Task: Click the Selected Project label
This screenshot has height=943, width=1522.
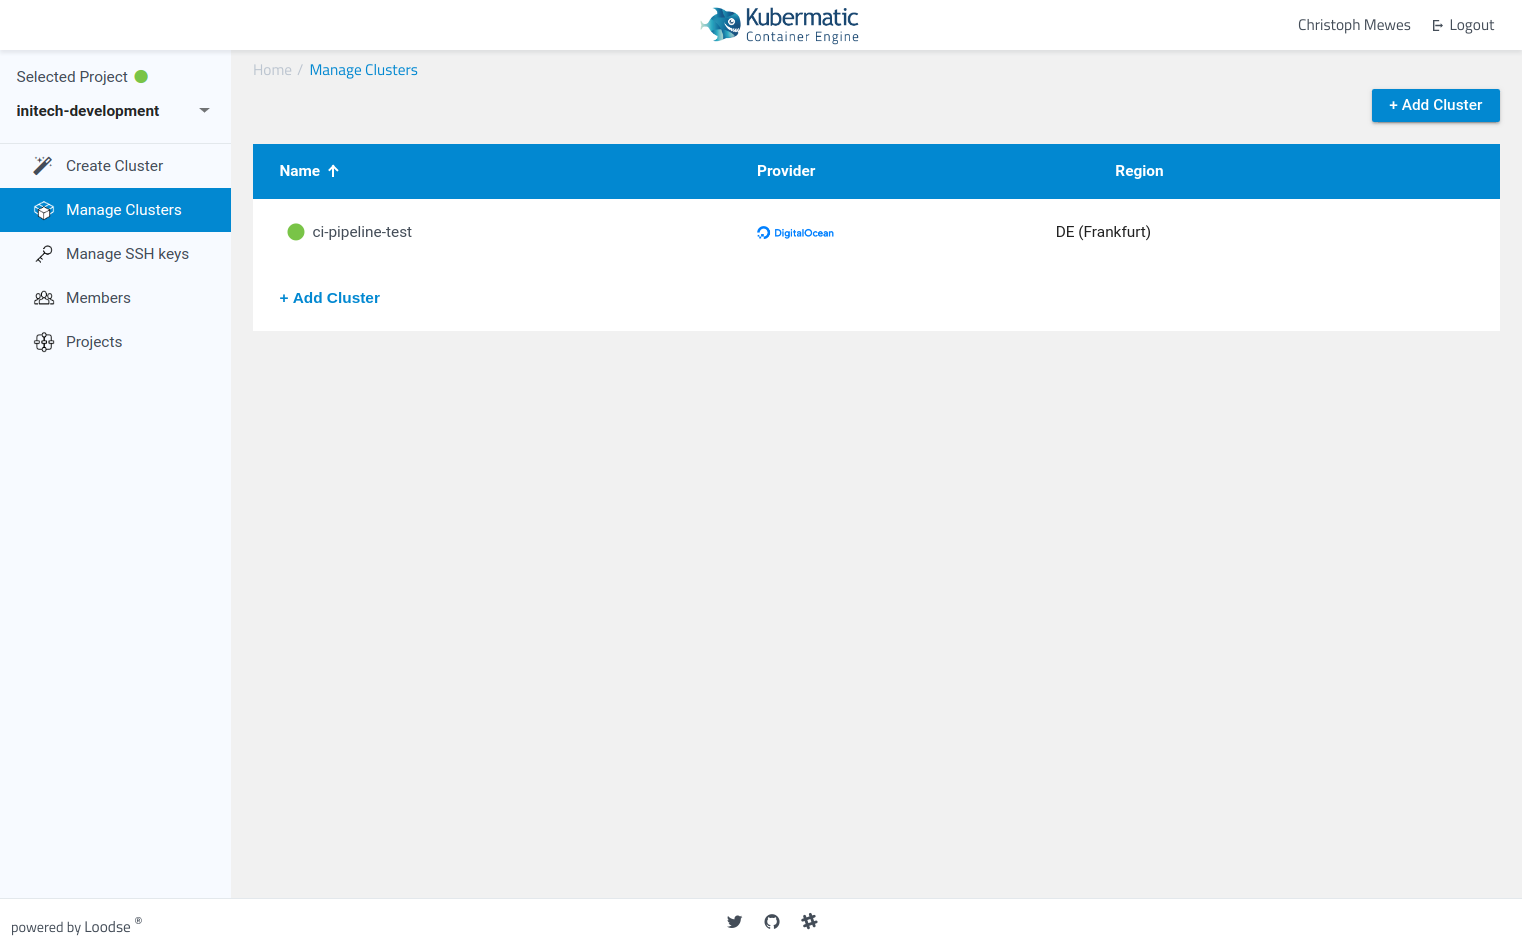Action: (72, 77)
